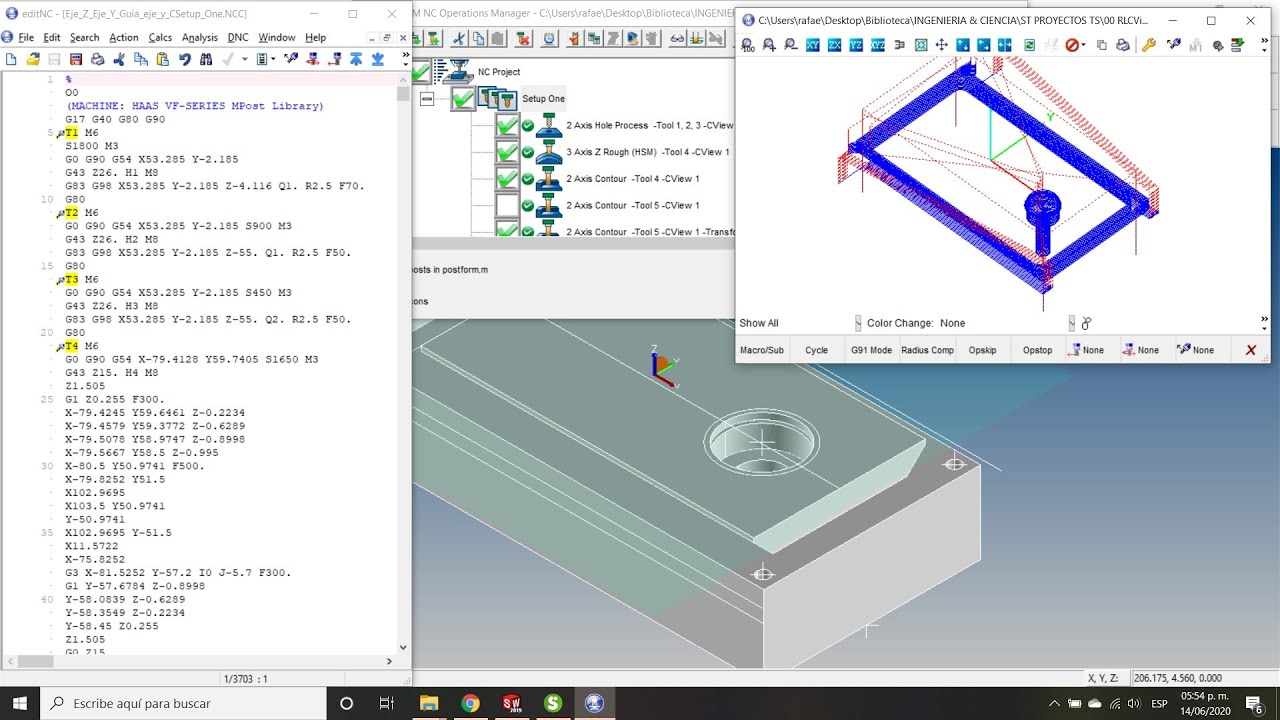Zoom in on the backplot view
Image resolution: width=1280 pixels, height=720 pixels.
click(x=769, y=46)
